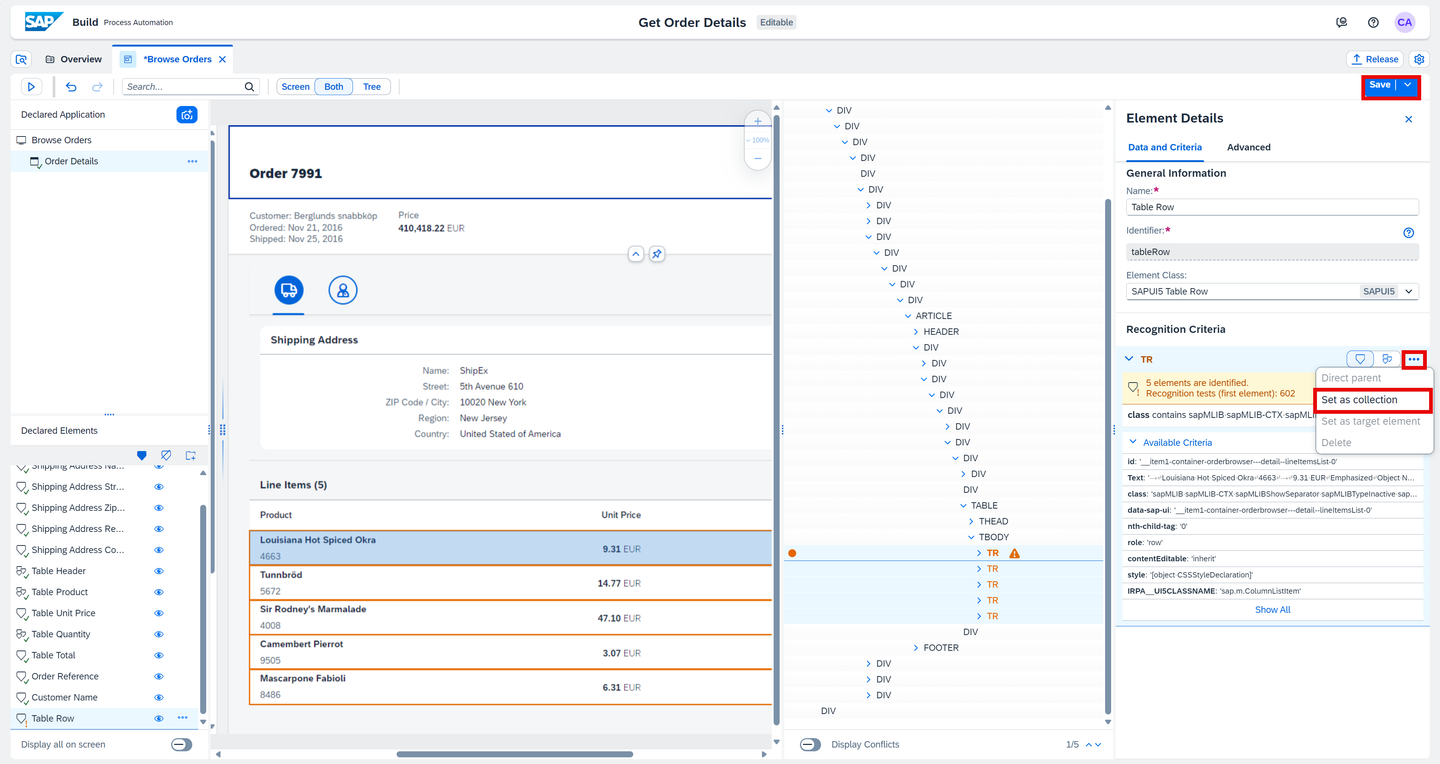This screenshot has width=1440, height=764.
Task: Switch view mode to Tree
Action: (x=372, y=87)
